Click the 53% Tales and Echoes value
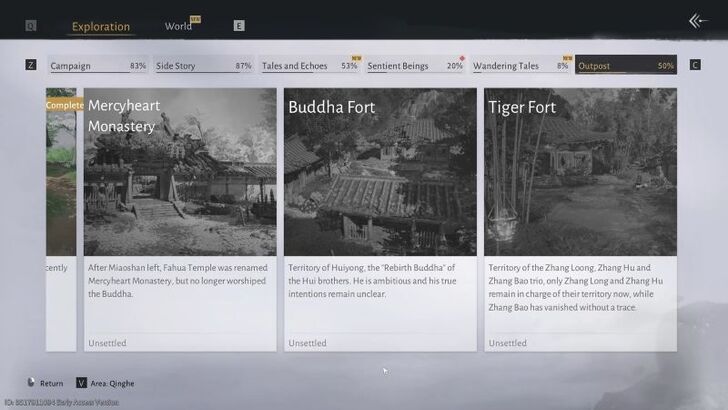Screen dimensions: 728x410 (349, 66)
